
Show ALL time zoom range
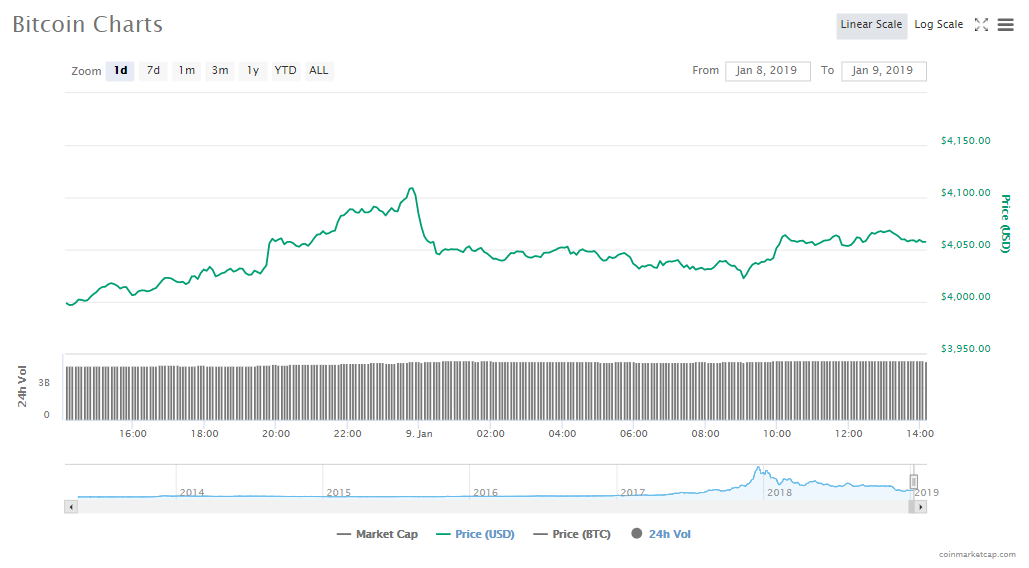click(318, 71)
